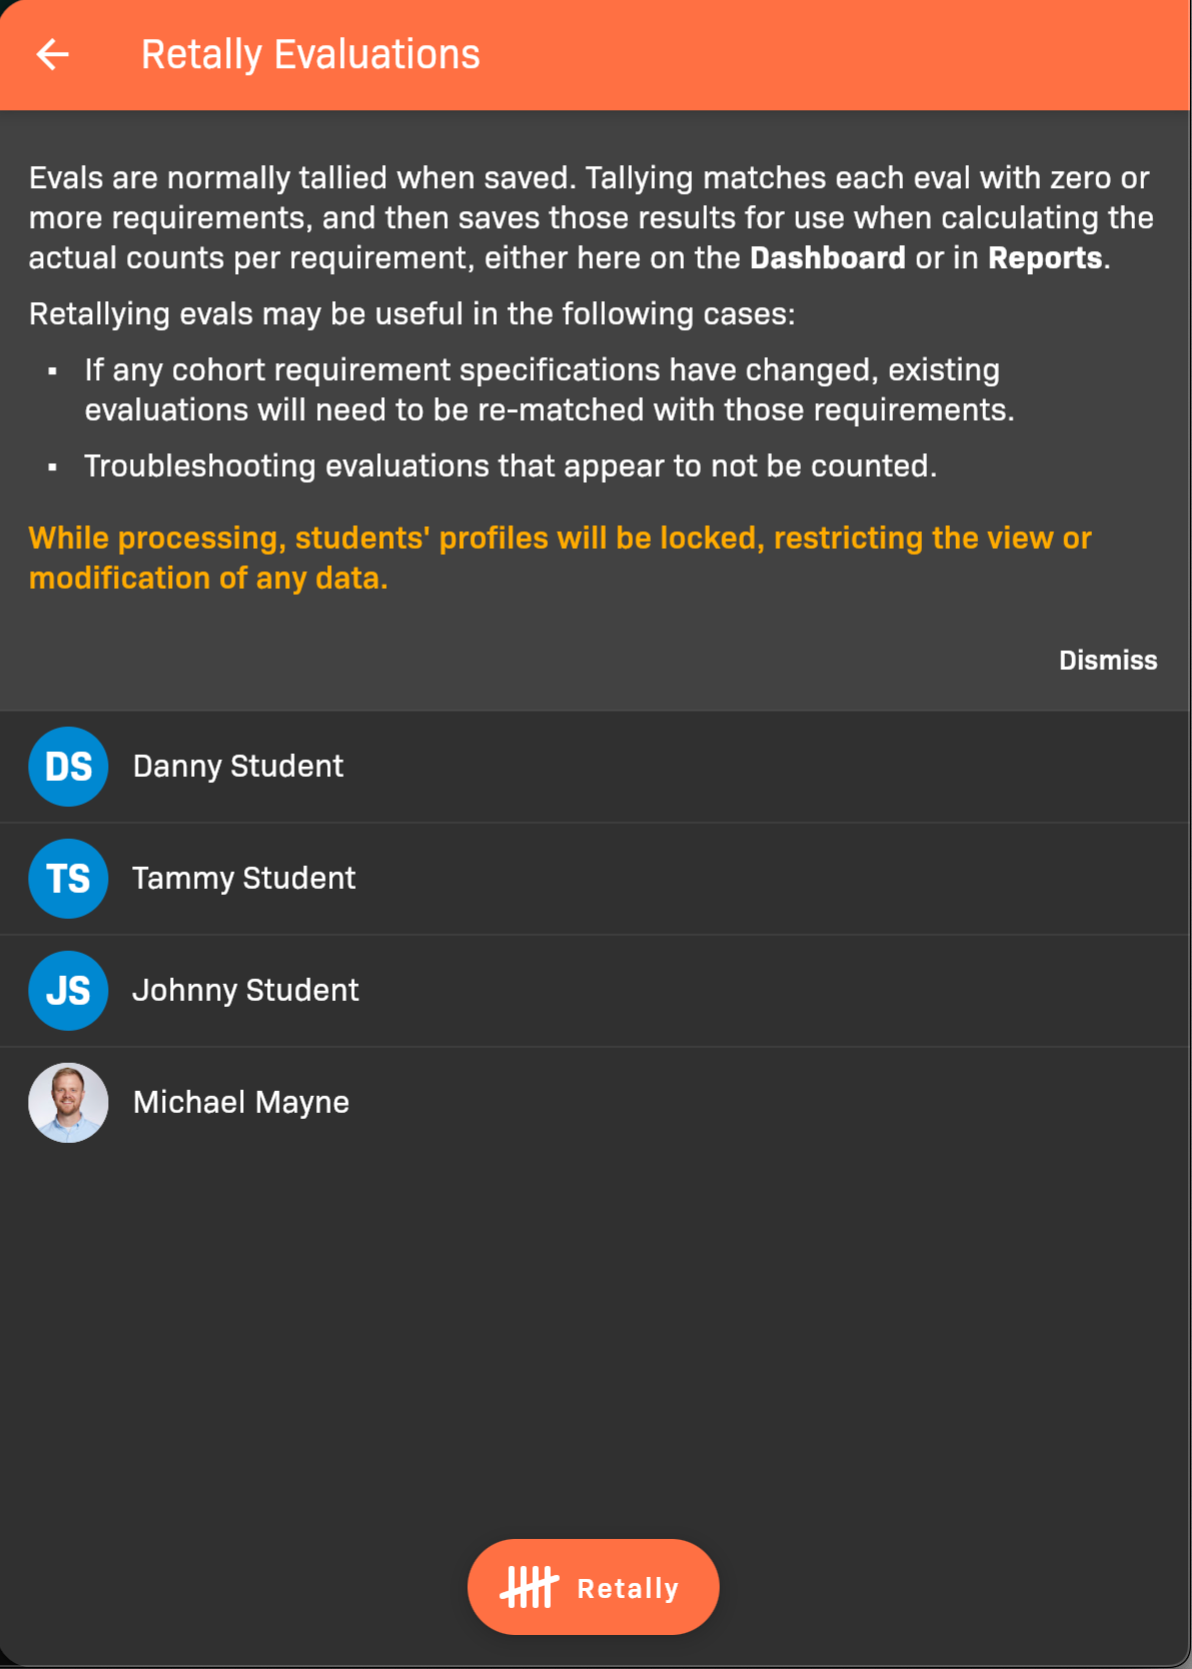1192x1669 pixels.
Task: Click the 'Retallying evals may be useful' line
Action: [412, 314]
